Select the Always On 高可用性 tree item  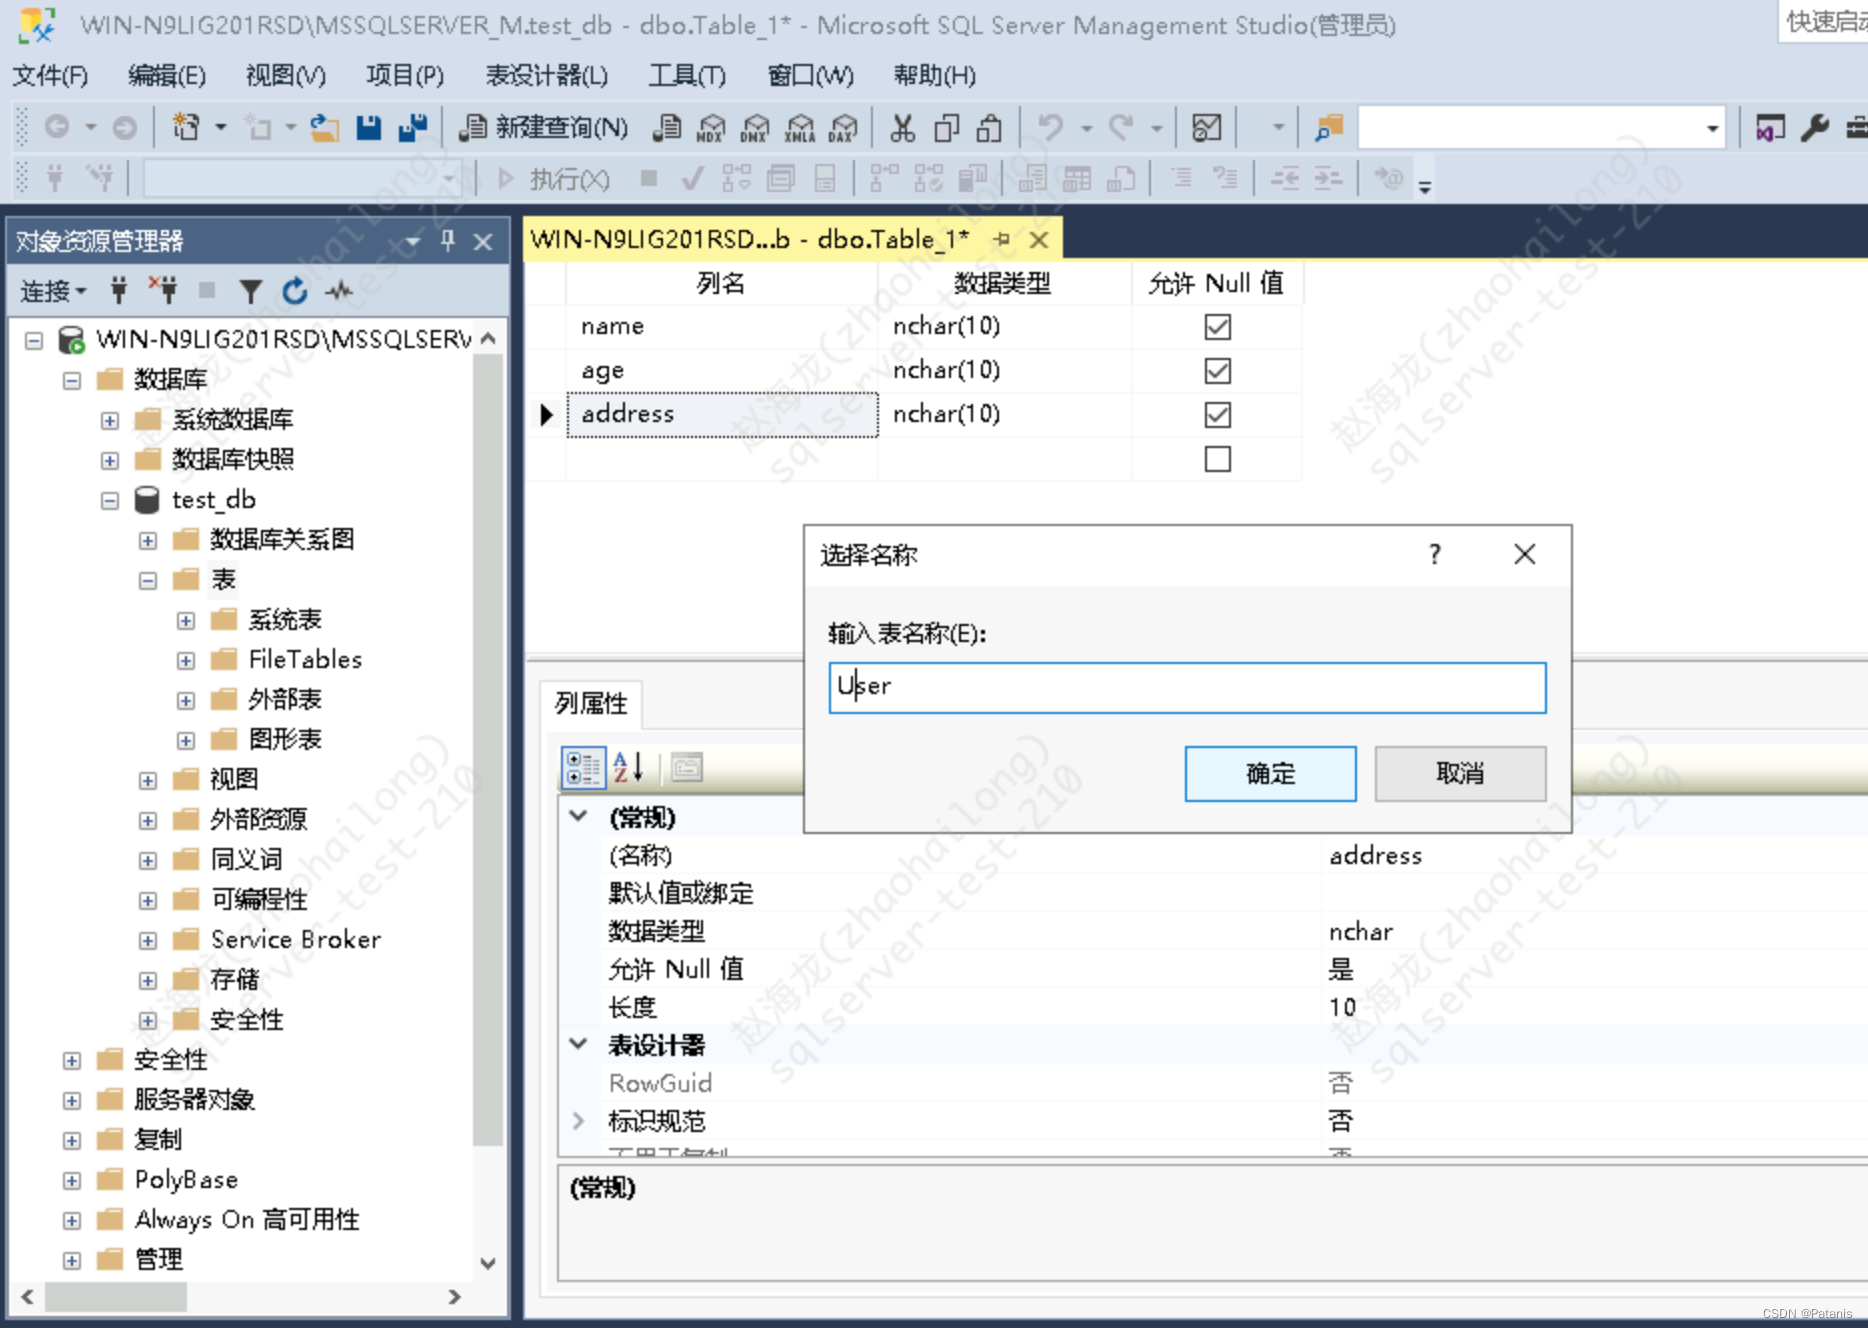click(x=246, y=1219)
